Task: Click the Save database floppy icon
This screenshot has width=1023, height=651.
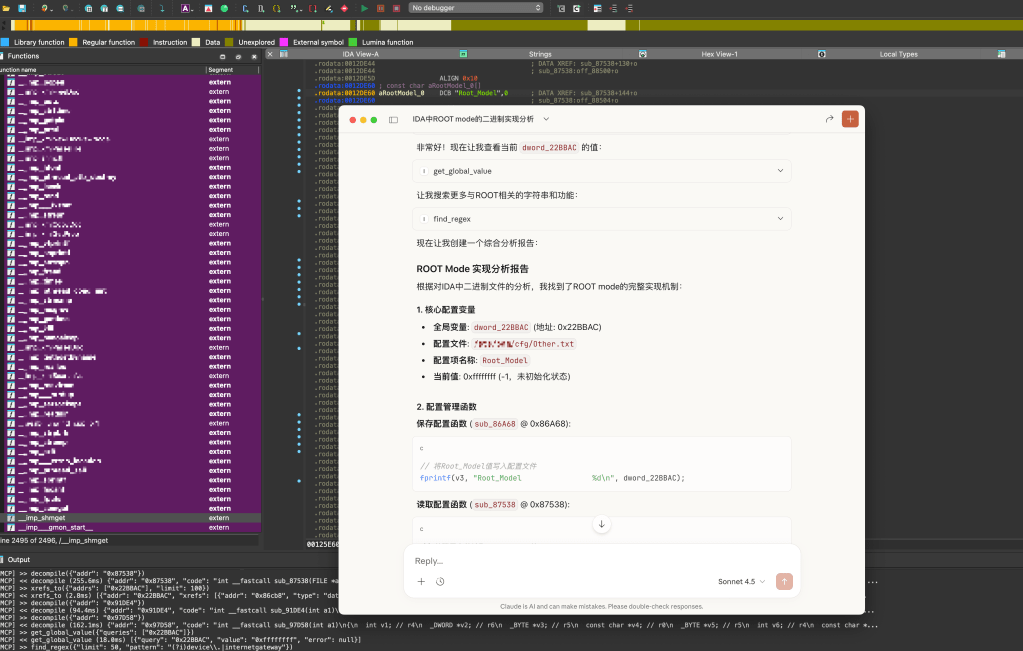Action: 21,8
